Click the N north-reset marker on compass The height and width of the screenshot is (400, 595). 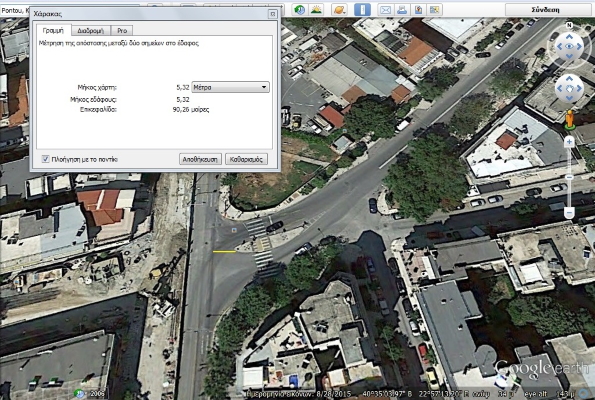click(x=569, y=25)
